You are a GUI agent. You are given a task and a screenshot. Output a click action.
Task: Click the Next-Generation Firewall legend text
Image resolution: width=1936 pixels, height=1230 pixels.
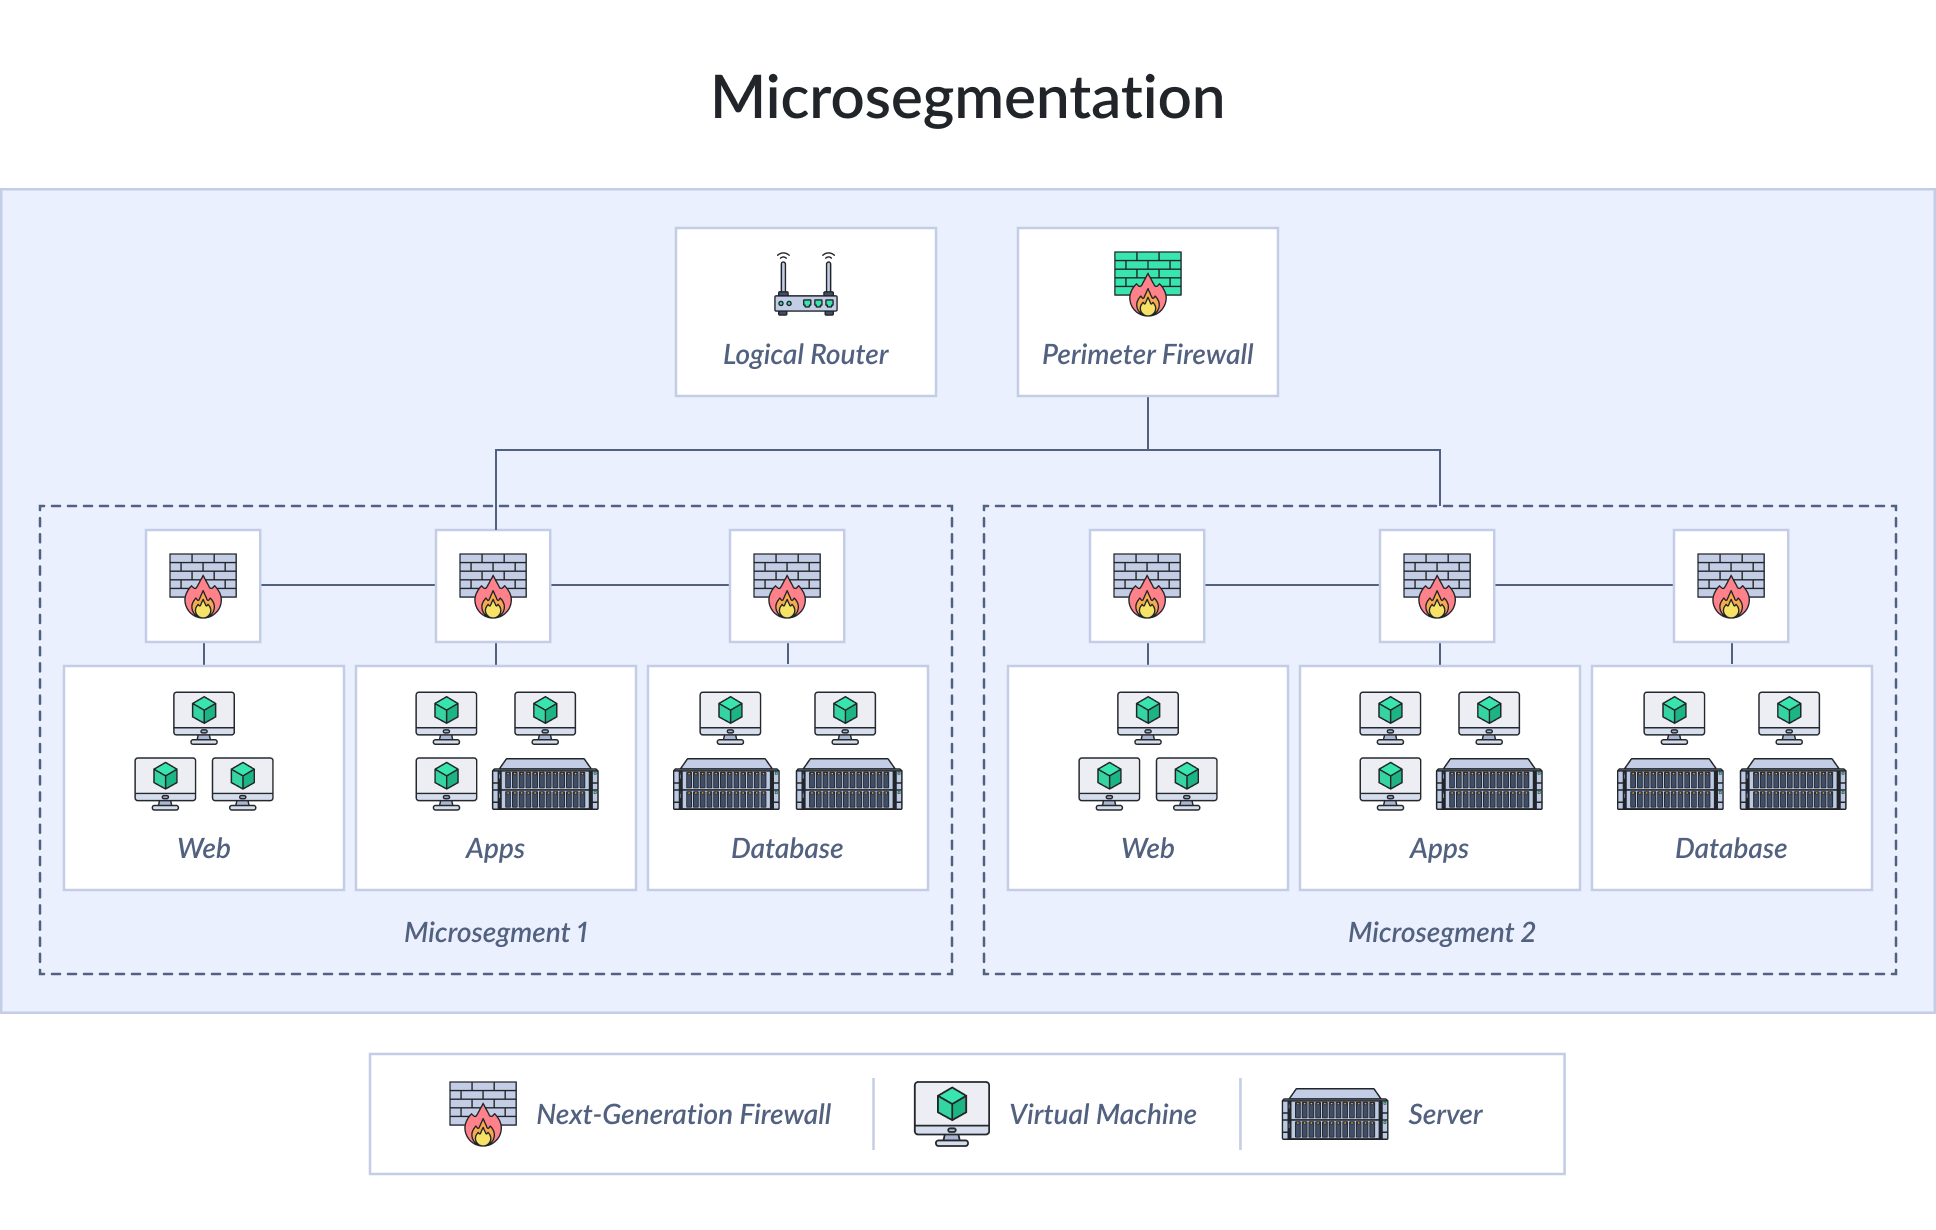[684, 1115]
